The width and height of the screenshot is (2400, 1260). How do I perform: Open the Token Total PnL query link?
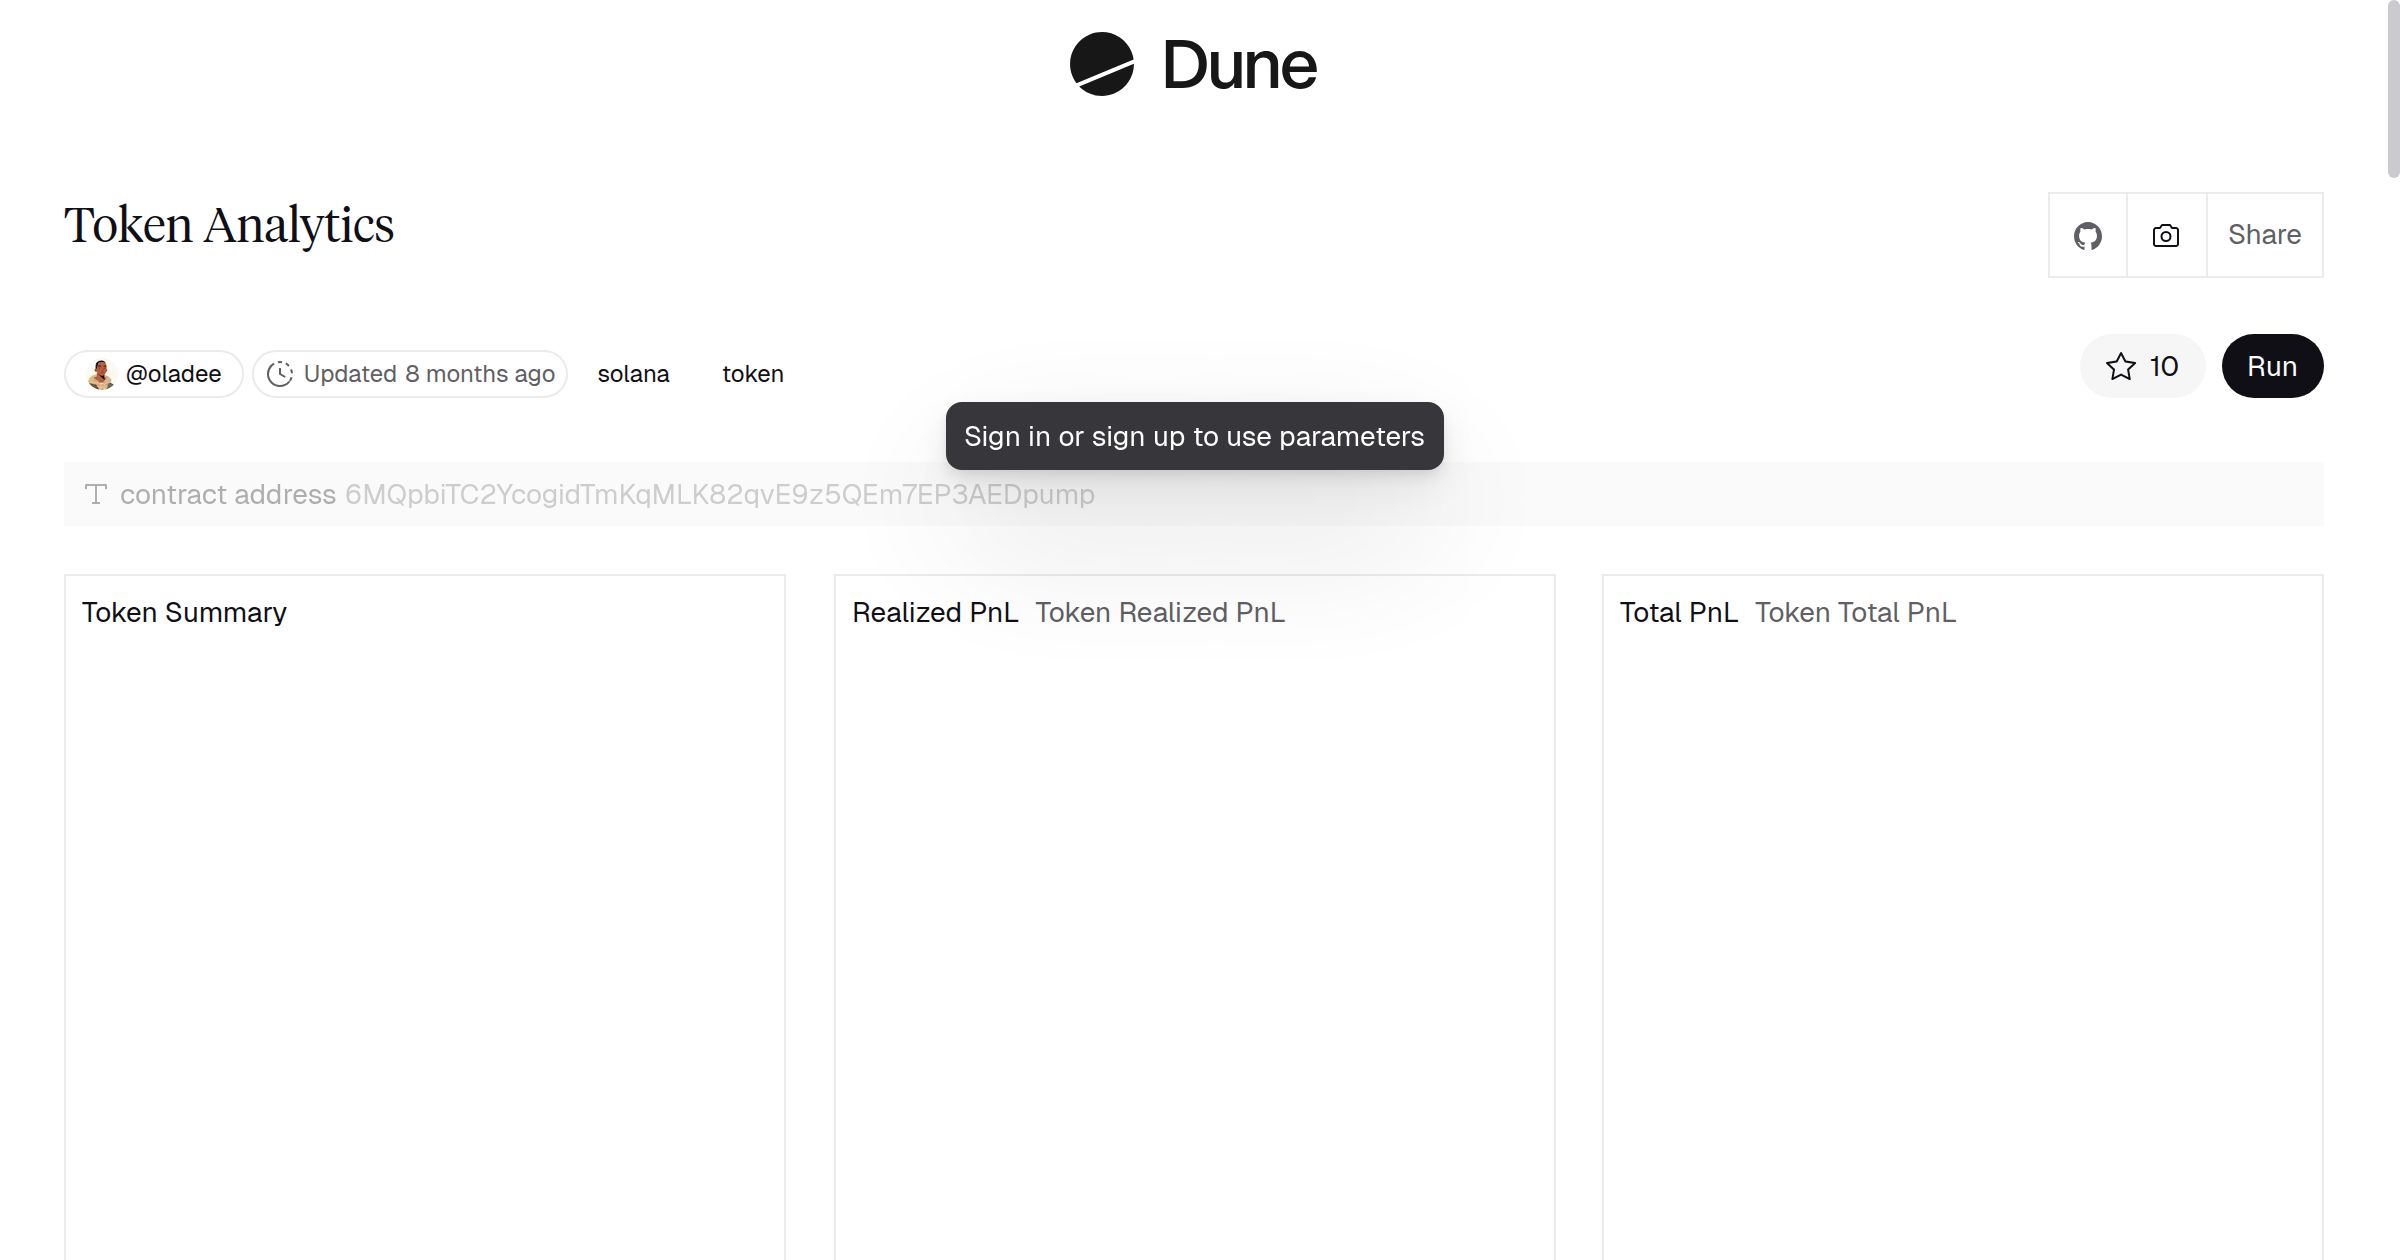pyautogui.click(x=1855, y=612)
